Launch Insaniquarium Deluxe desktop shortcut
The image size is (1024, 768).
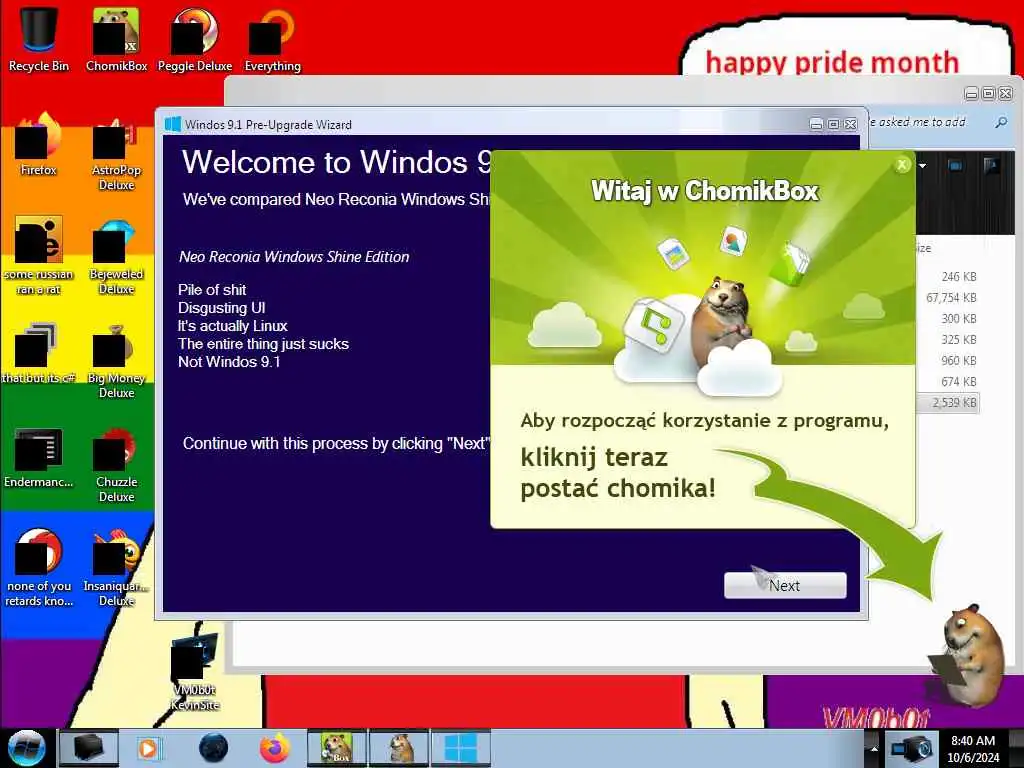116,567
